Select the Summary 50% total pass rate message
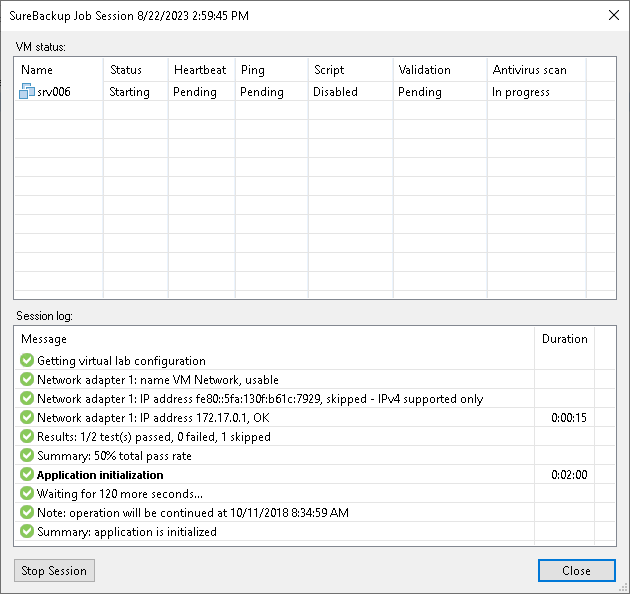The width and height of the screenshot is (630, 594). tap(115, 456)
